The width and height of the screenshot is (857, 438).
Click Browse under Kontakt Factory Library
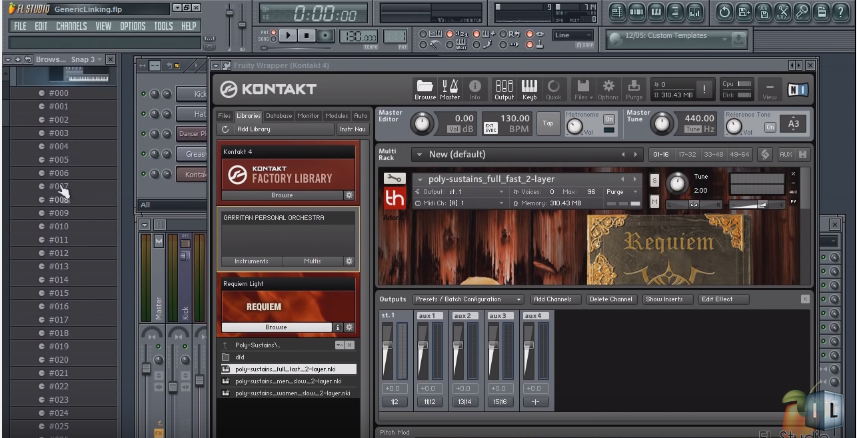[x=282, y=195]
